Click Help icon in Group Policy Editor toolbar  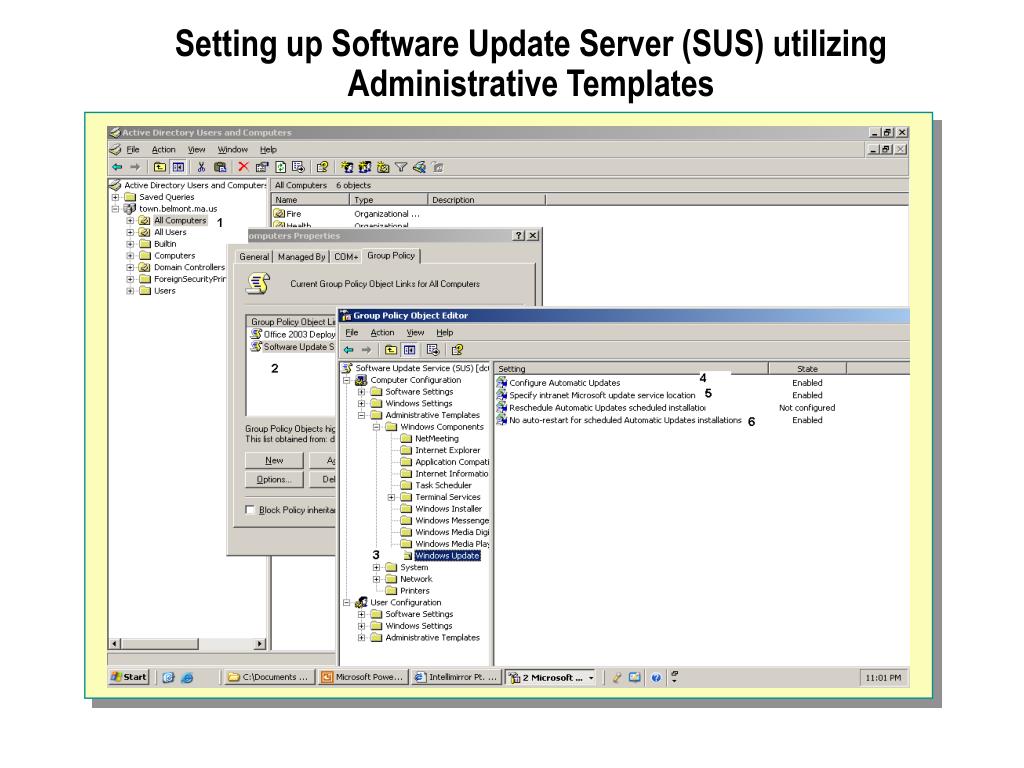click(456, 350)
